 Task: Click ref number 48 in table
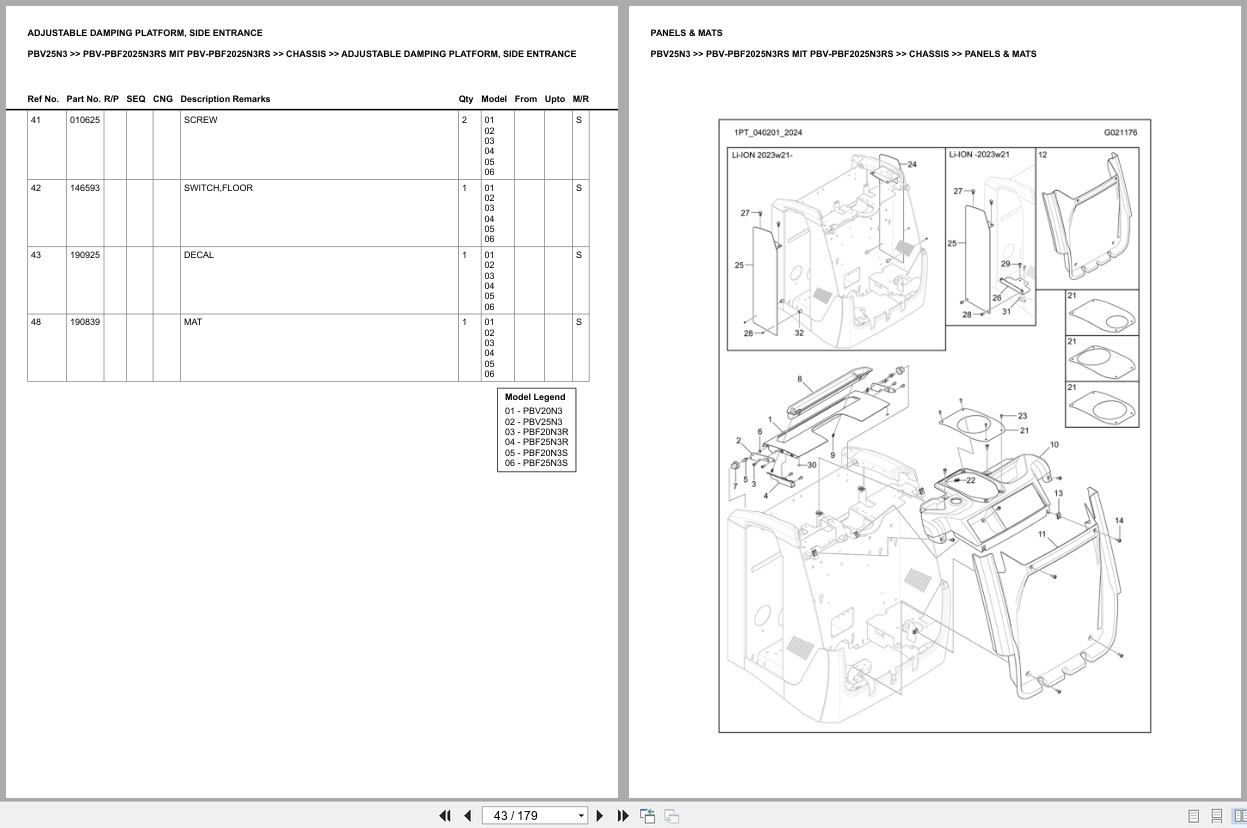coord(36,322)
